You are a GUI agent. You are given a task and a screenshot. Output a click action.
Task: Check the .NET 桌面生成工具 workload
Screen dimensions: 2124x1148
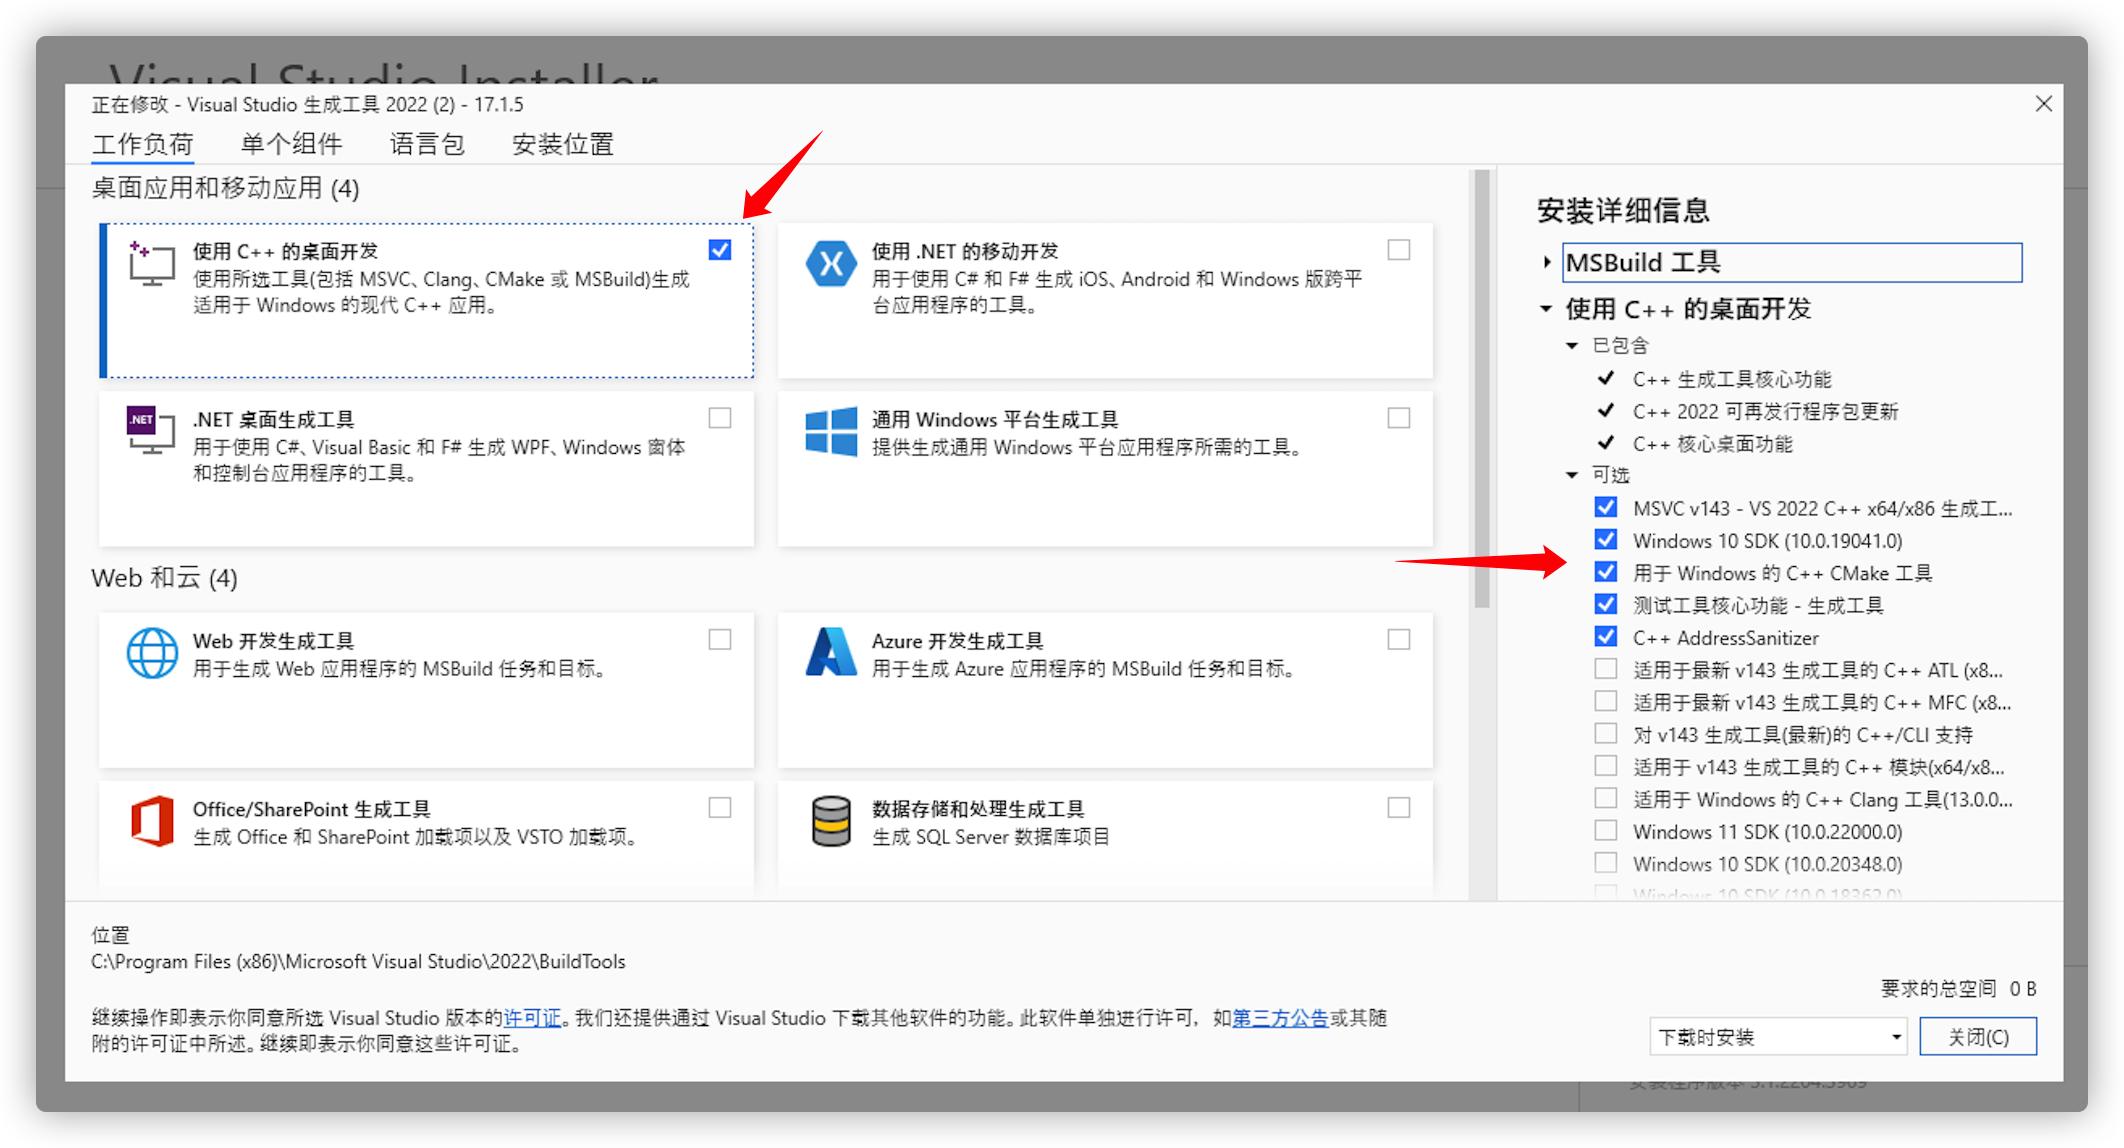coord(720,418)
